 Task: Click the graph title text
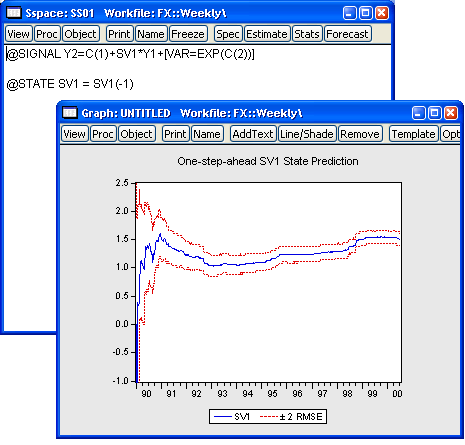(x=268, y=161)
